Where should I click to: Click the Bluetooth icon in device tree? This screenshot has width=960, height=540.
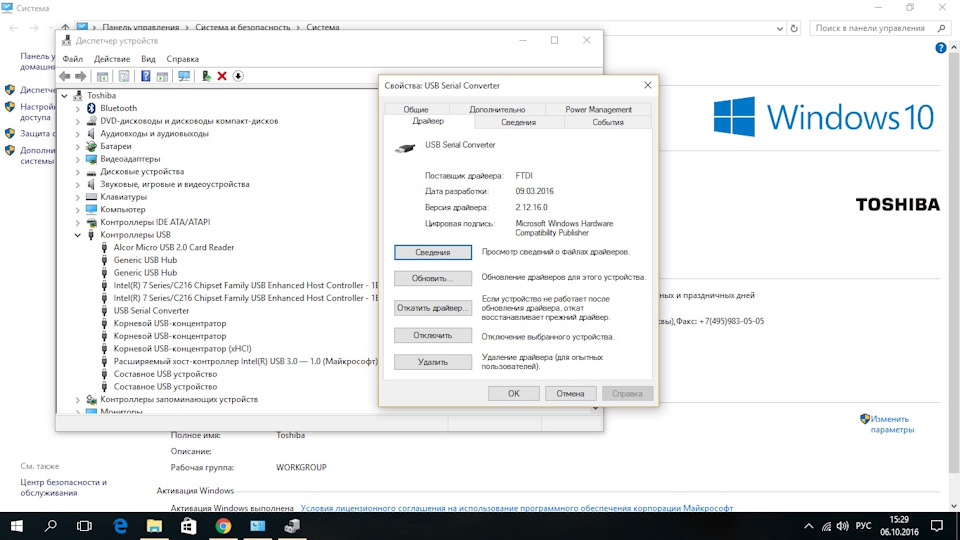[91, 108]
